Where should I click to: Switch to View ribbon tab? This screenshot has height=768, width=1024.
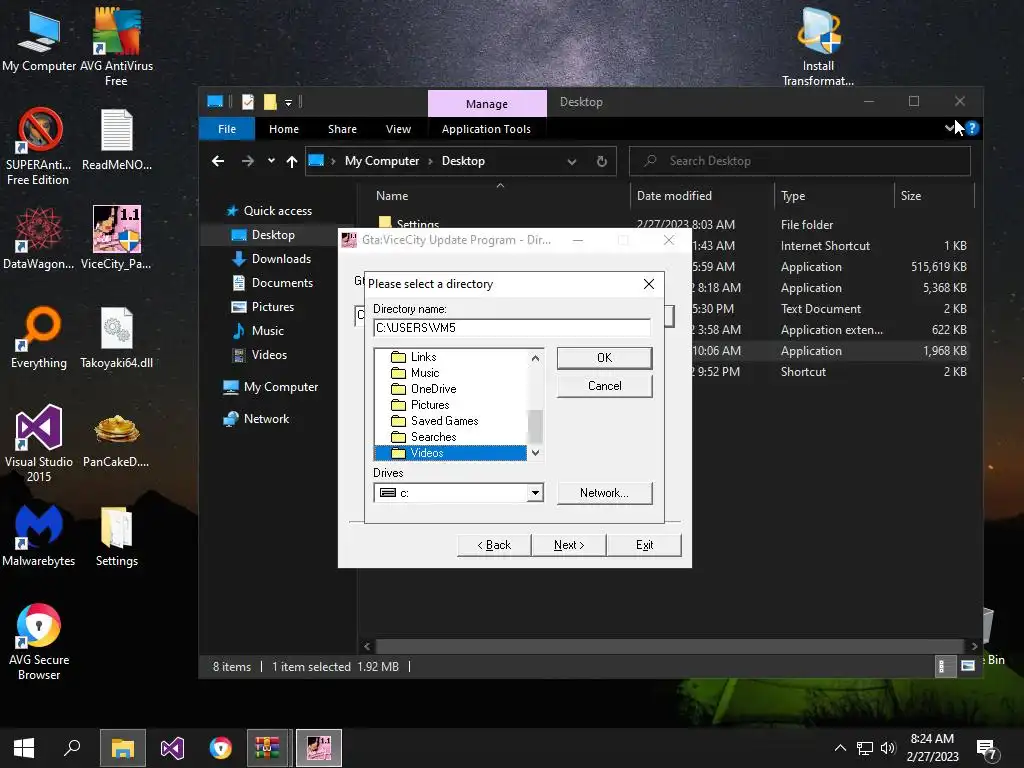coord(398,129)
